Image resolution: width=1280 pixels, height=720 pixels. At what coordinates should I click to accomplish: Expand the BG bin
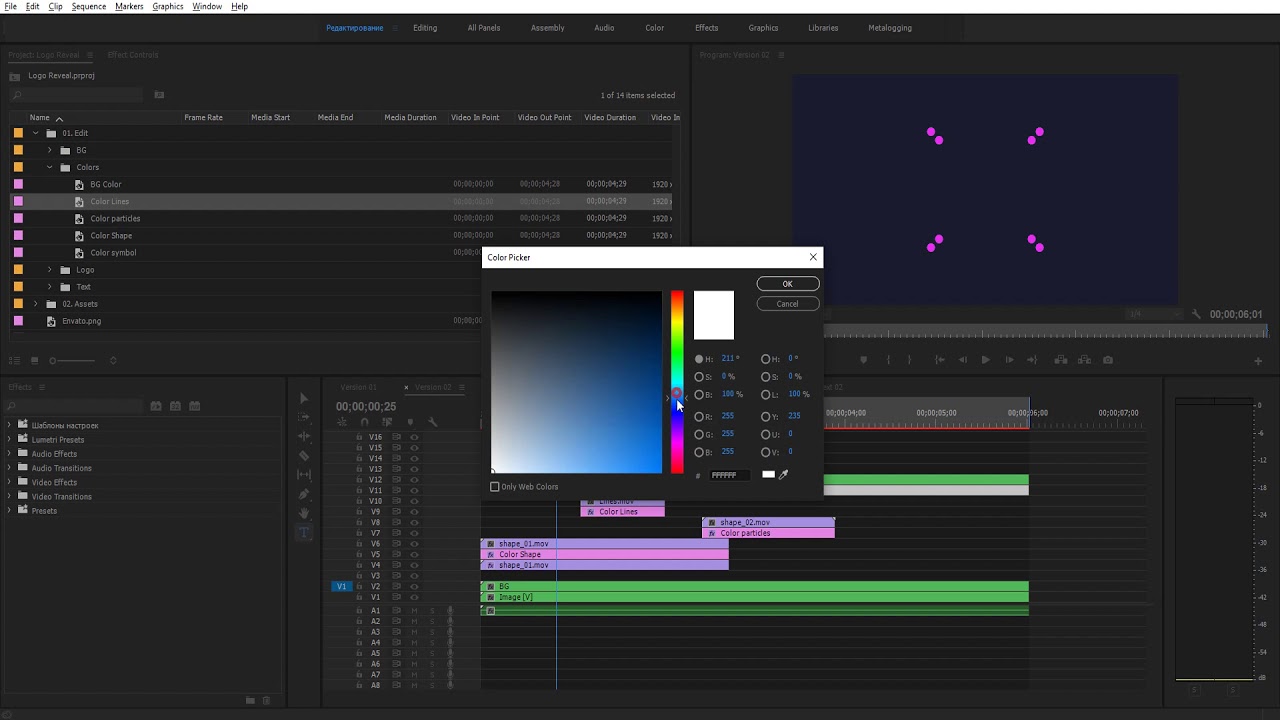(x=50, y=150)
